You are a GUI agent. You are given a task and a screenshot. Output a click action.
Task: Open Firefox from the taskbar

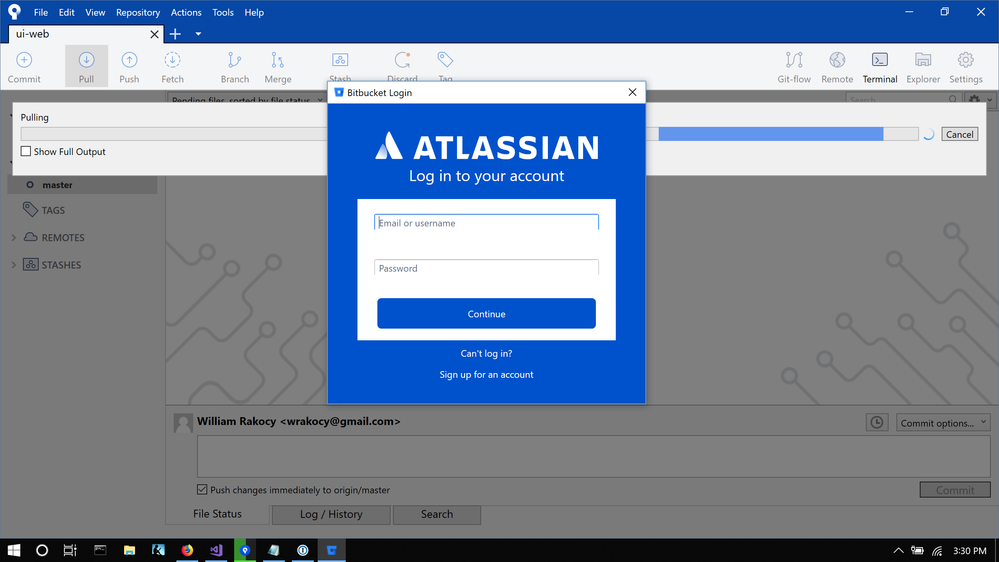(x=187, y=550)
